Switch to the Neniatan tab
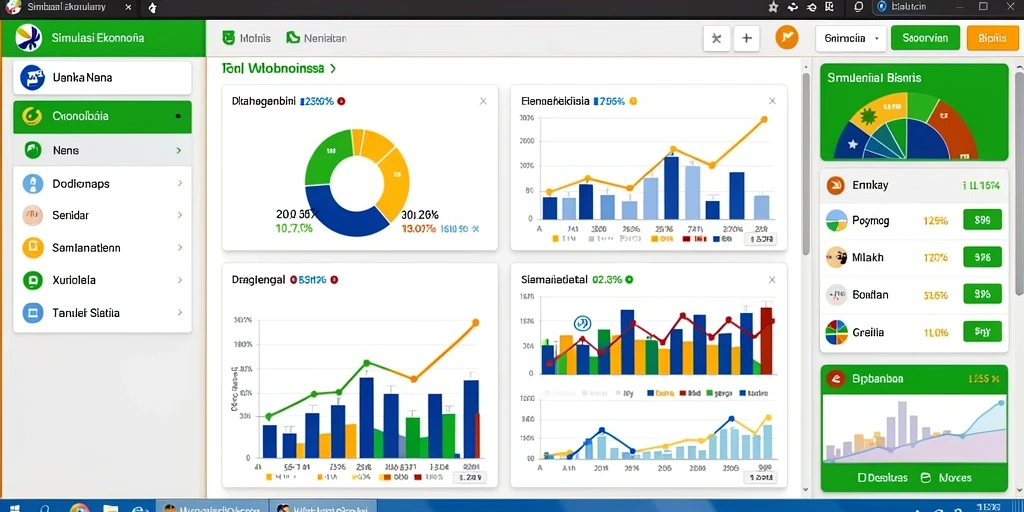1024x512 pixels. 317,38
